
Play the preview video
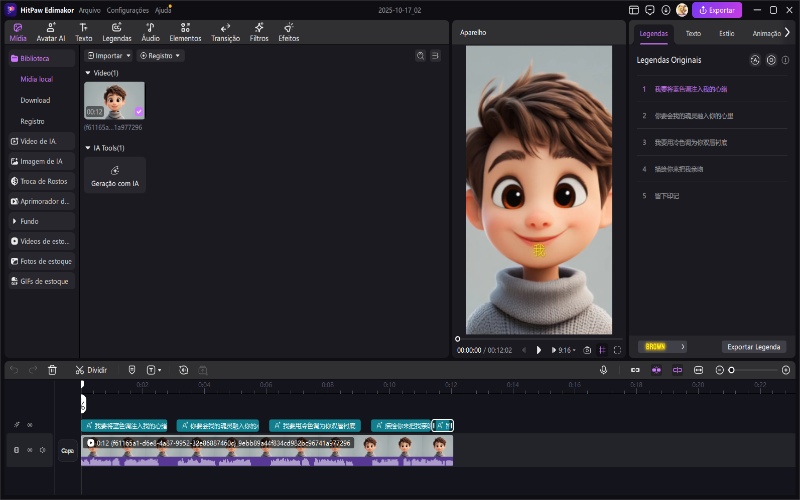tap(539, 350)
